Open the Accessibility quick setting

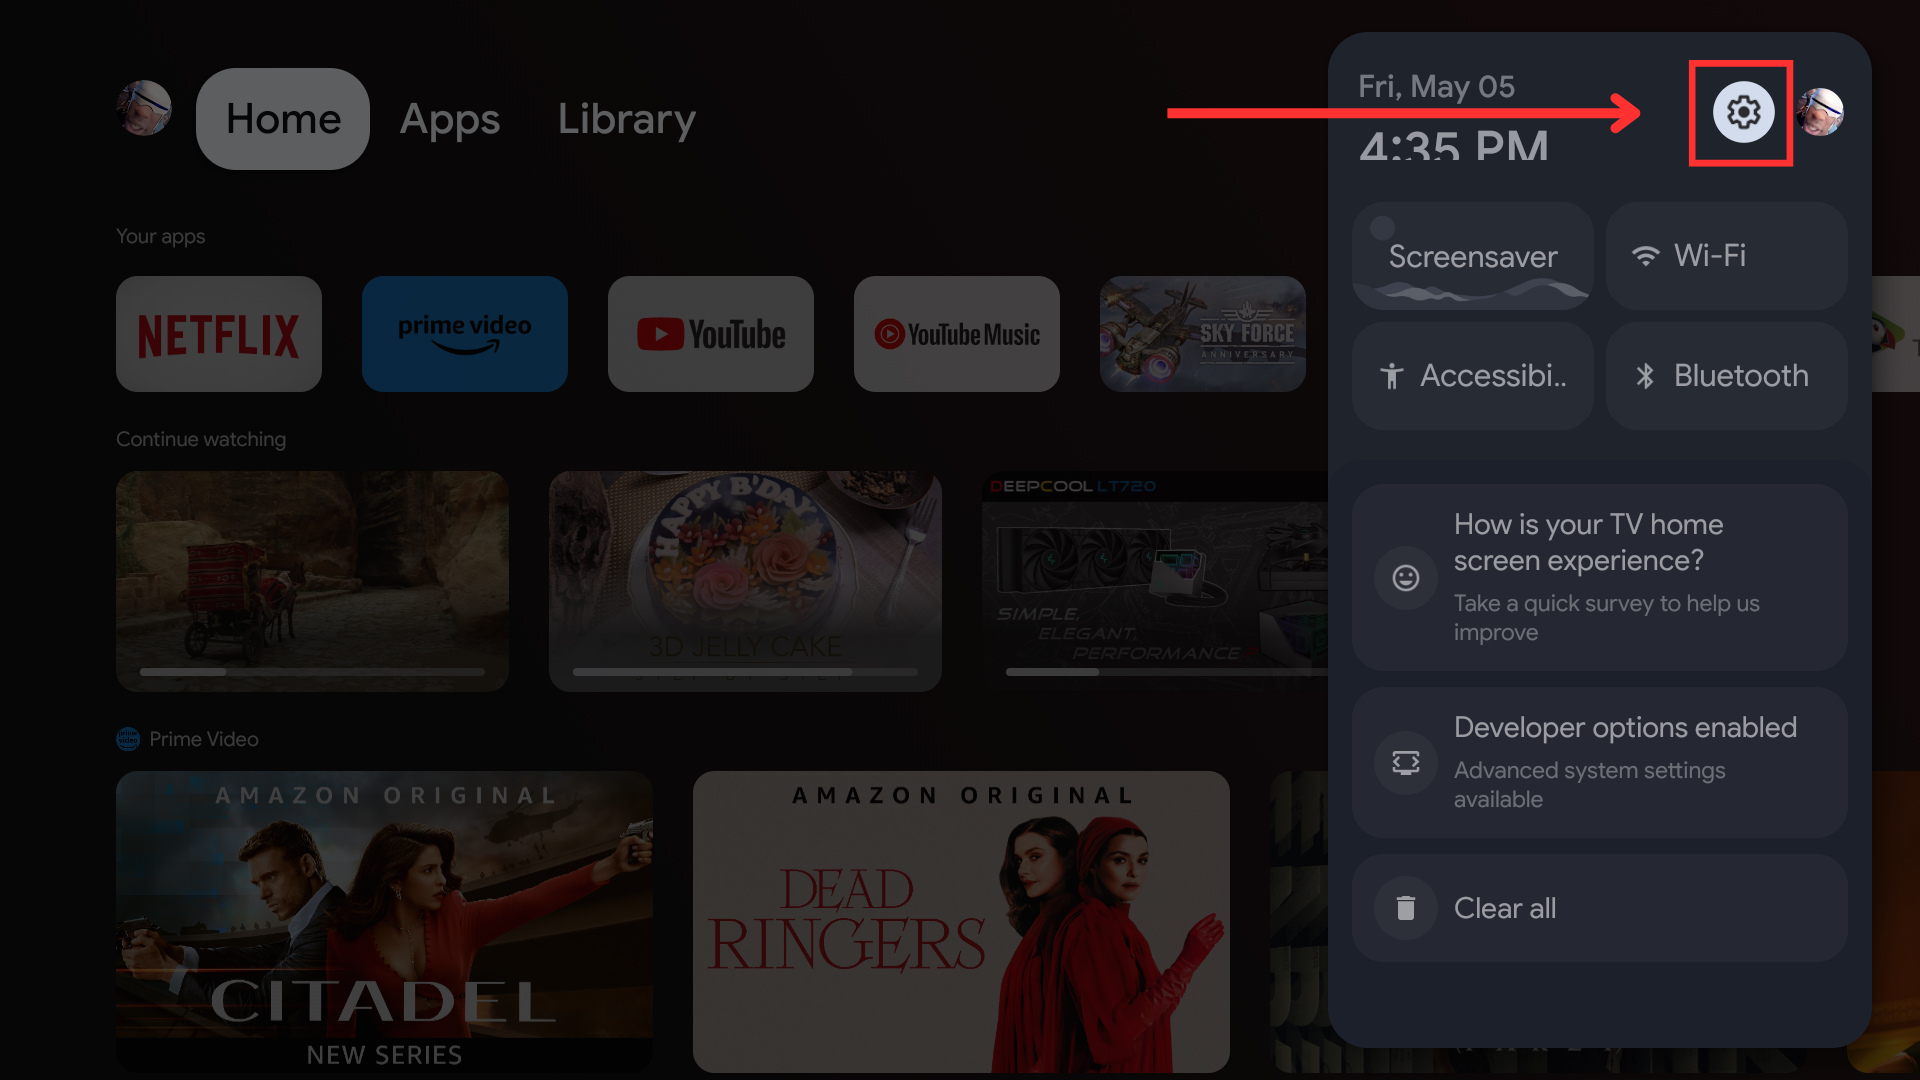1472,376
